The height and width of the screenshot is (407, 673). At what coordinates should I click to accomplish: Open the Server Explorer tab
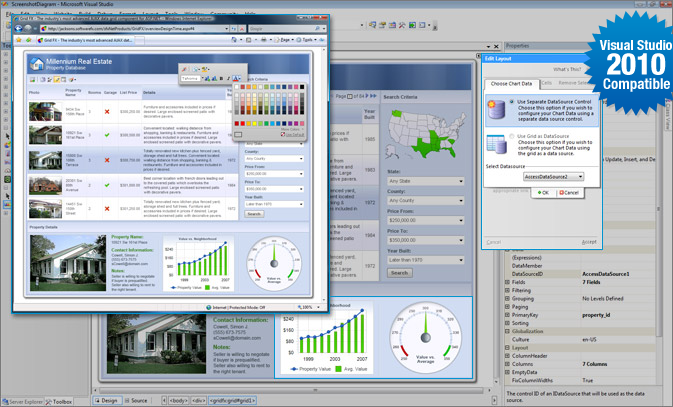click(x=22, y=402)
